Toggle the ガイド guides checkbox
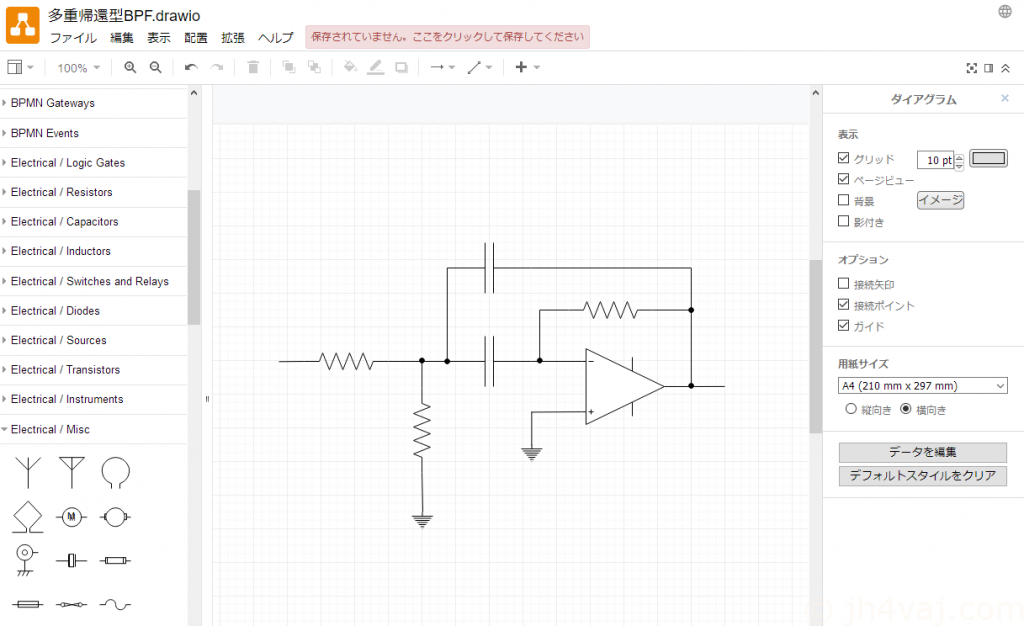 [x=844, y=325]
